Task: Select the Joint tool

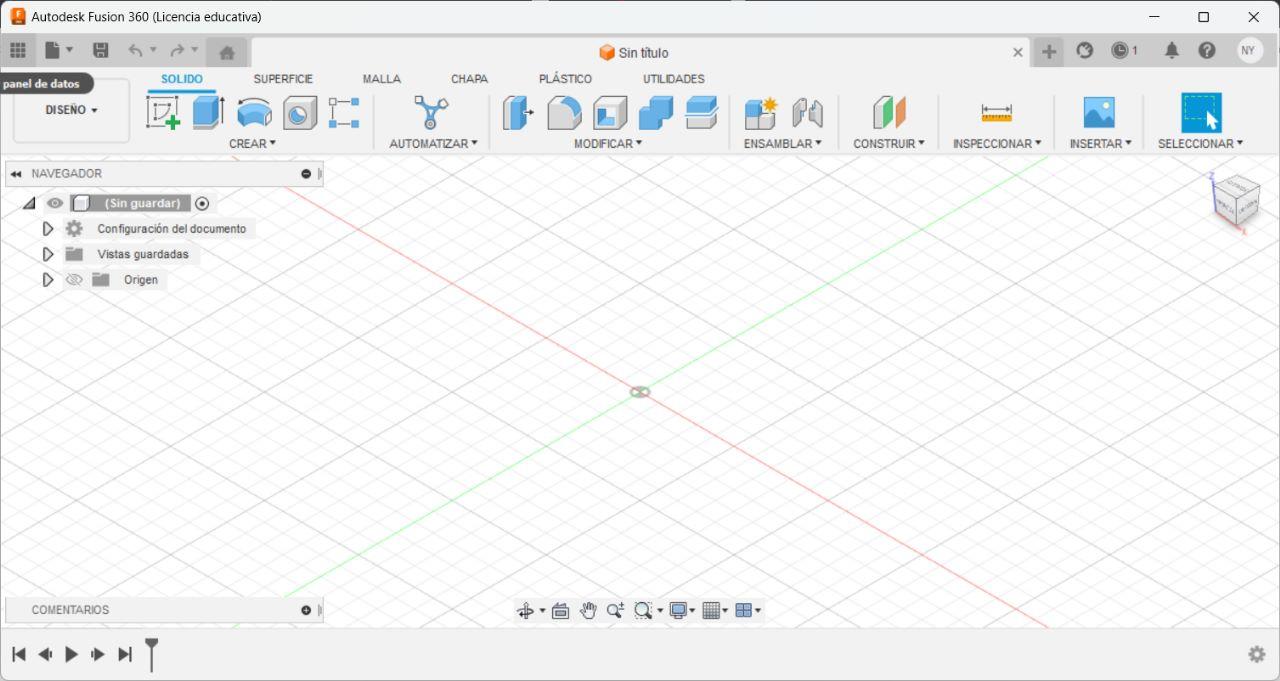Action: 807,112
